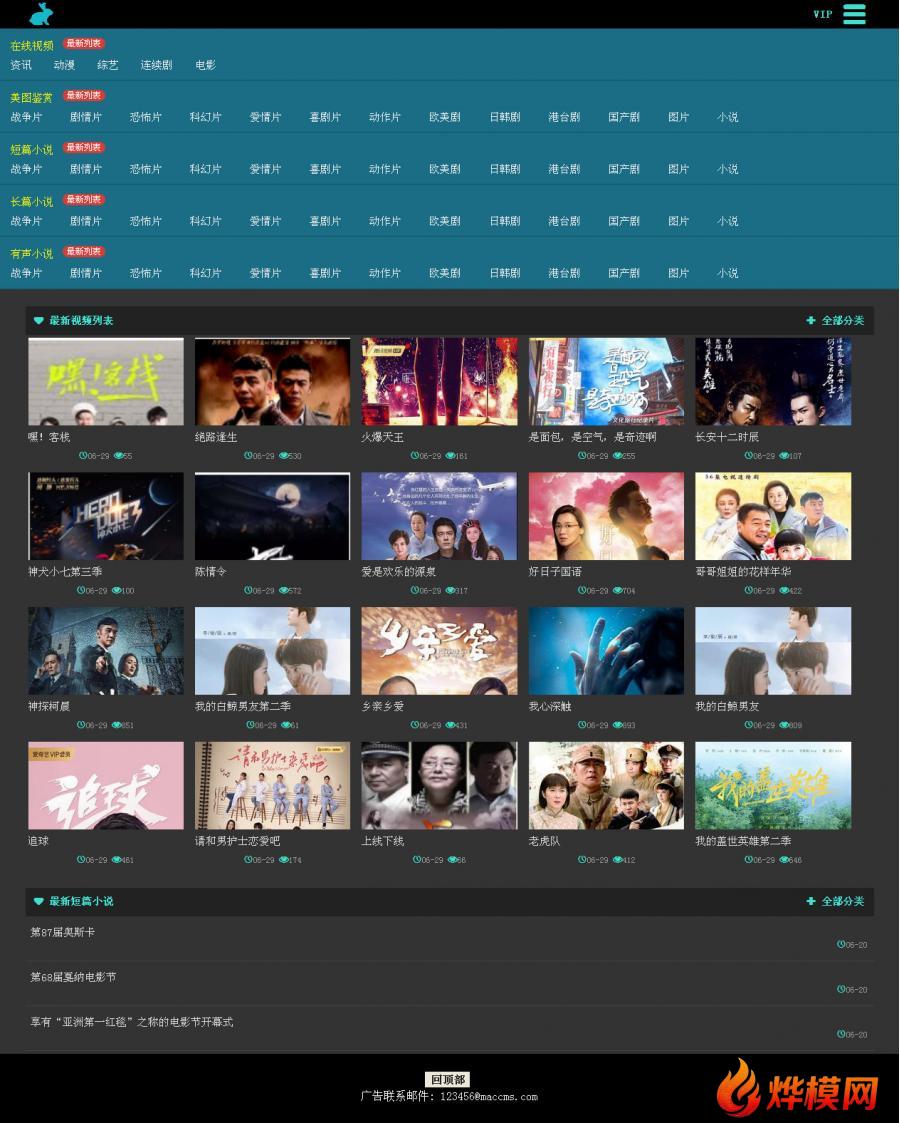Click the VIP link in the header
The width and height of the screenshot is (900, 1123).
[x=823, y=14]
